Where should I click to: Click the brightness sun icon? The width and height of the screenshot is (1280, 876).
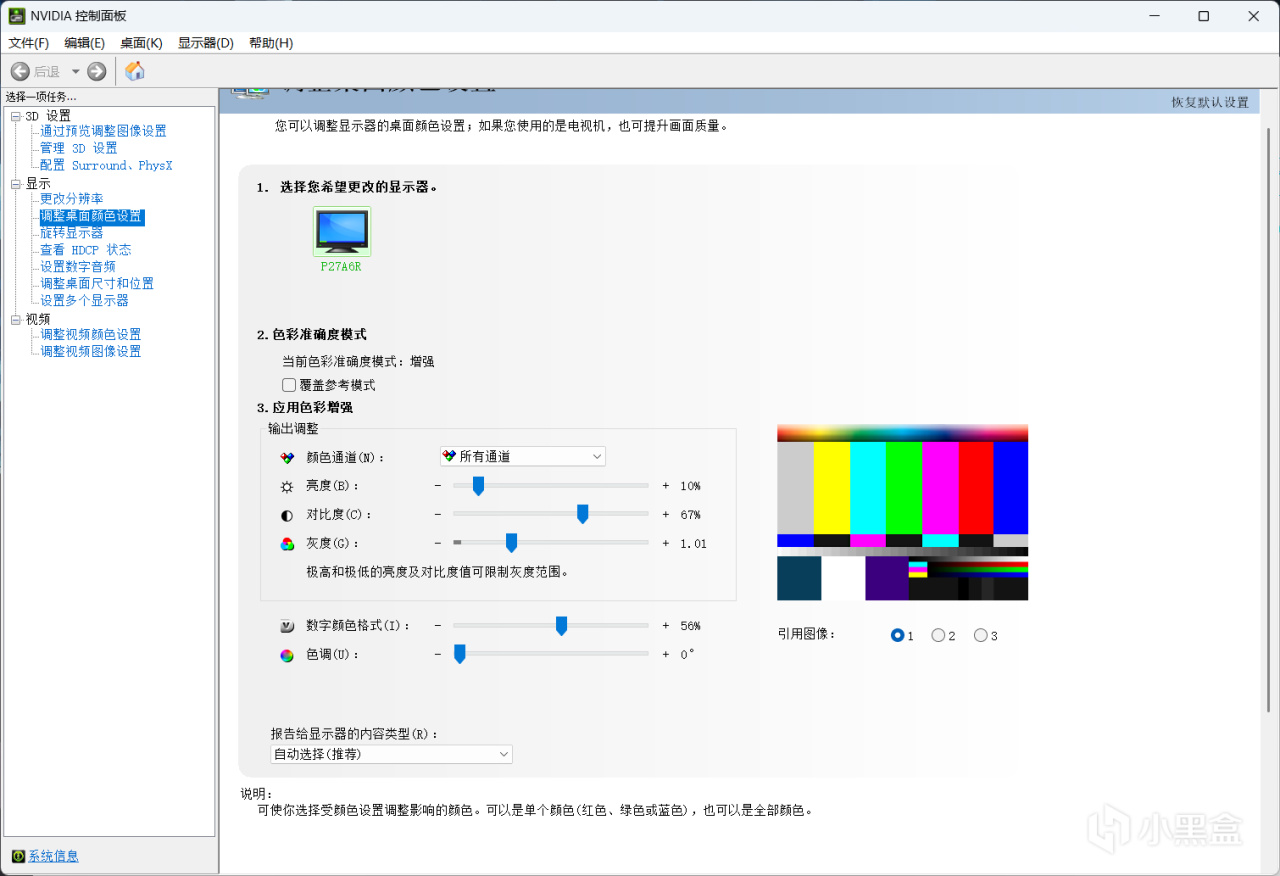point(287,486)
